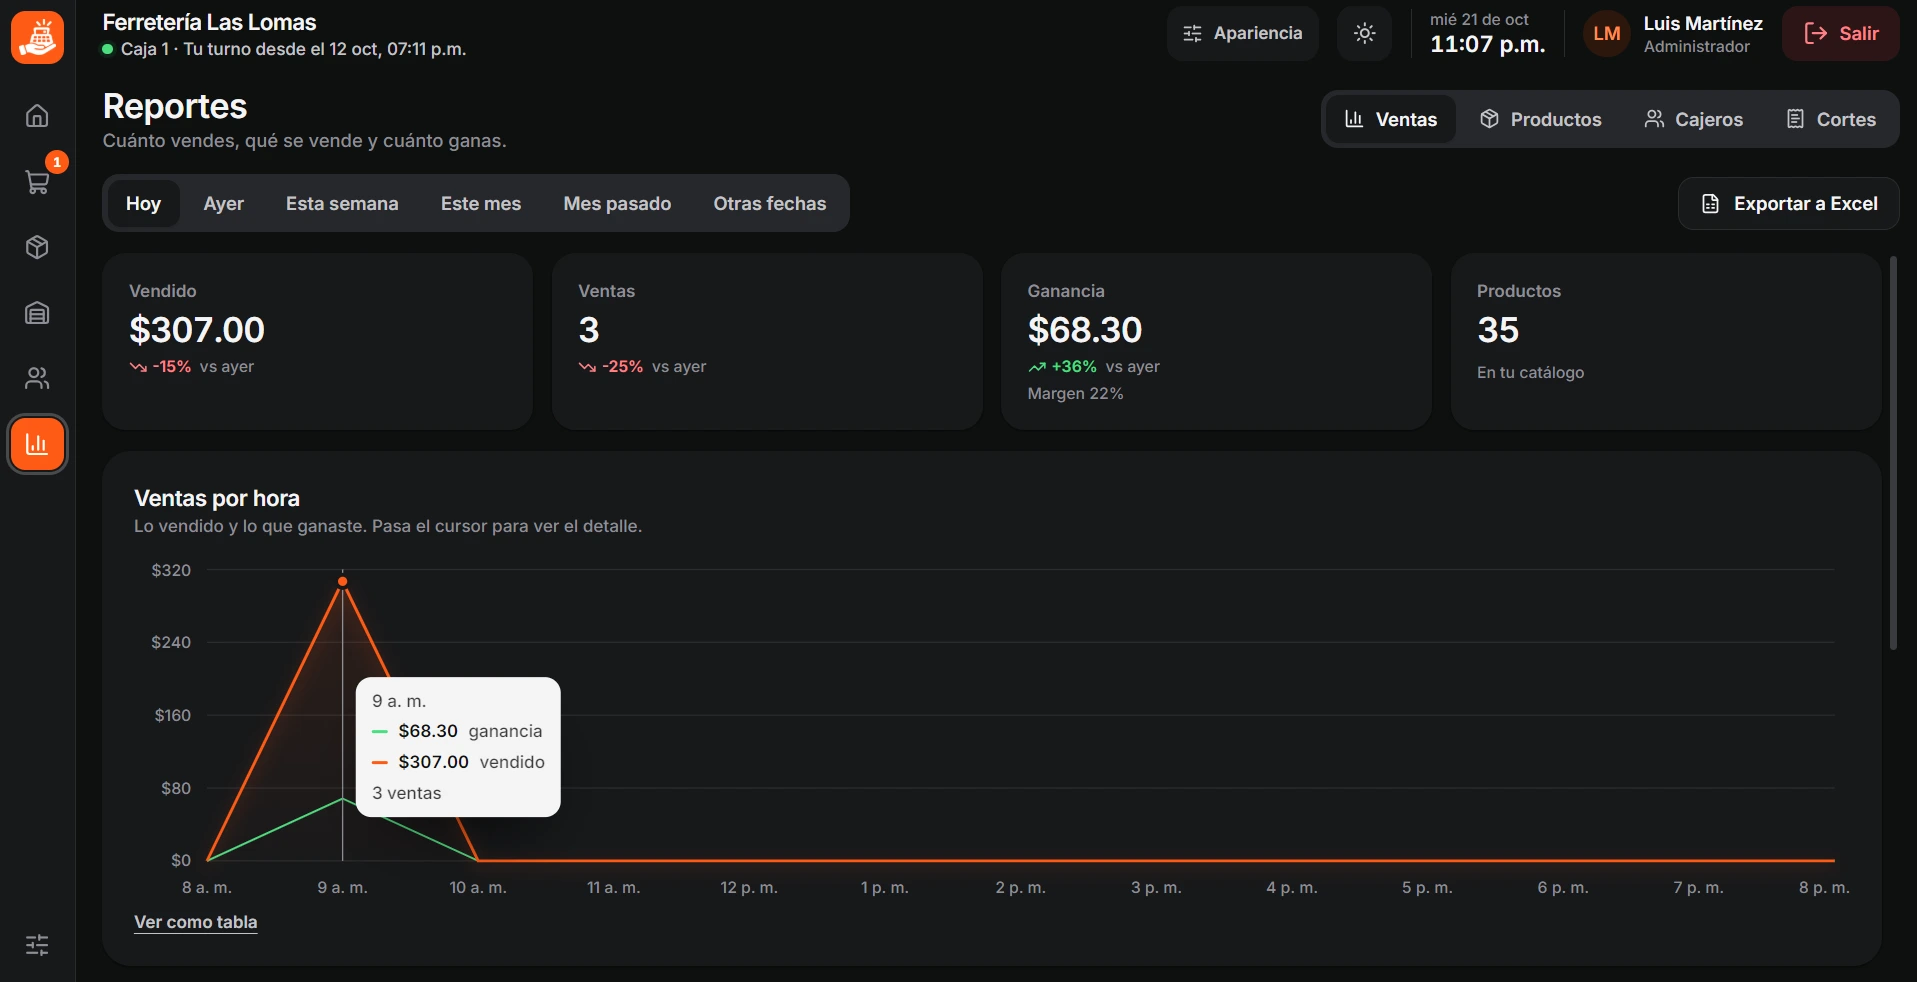The height and width of the screenshot is (982, 1917).
Task: Click the LM user avatar
Action: tap(1607, 33)
